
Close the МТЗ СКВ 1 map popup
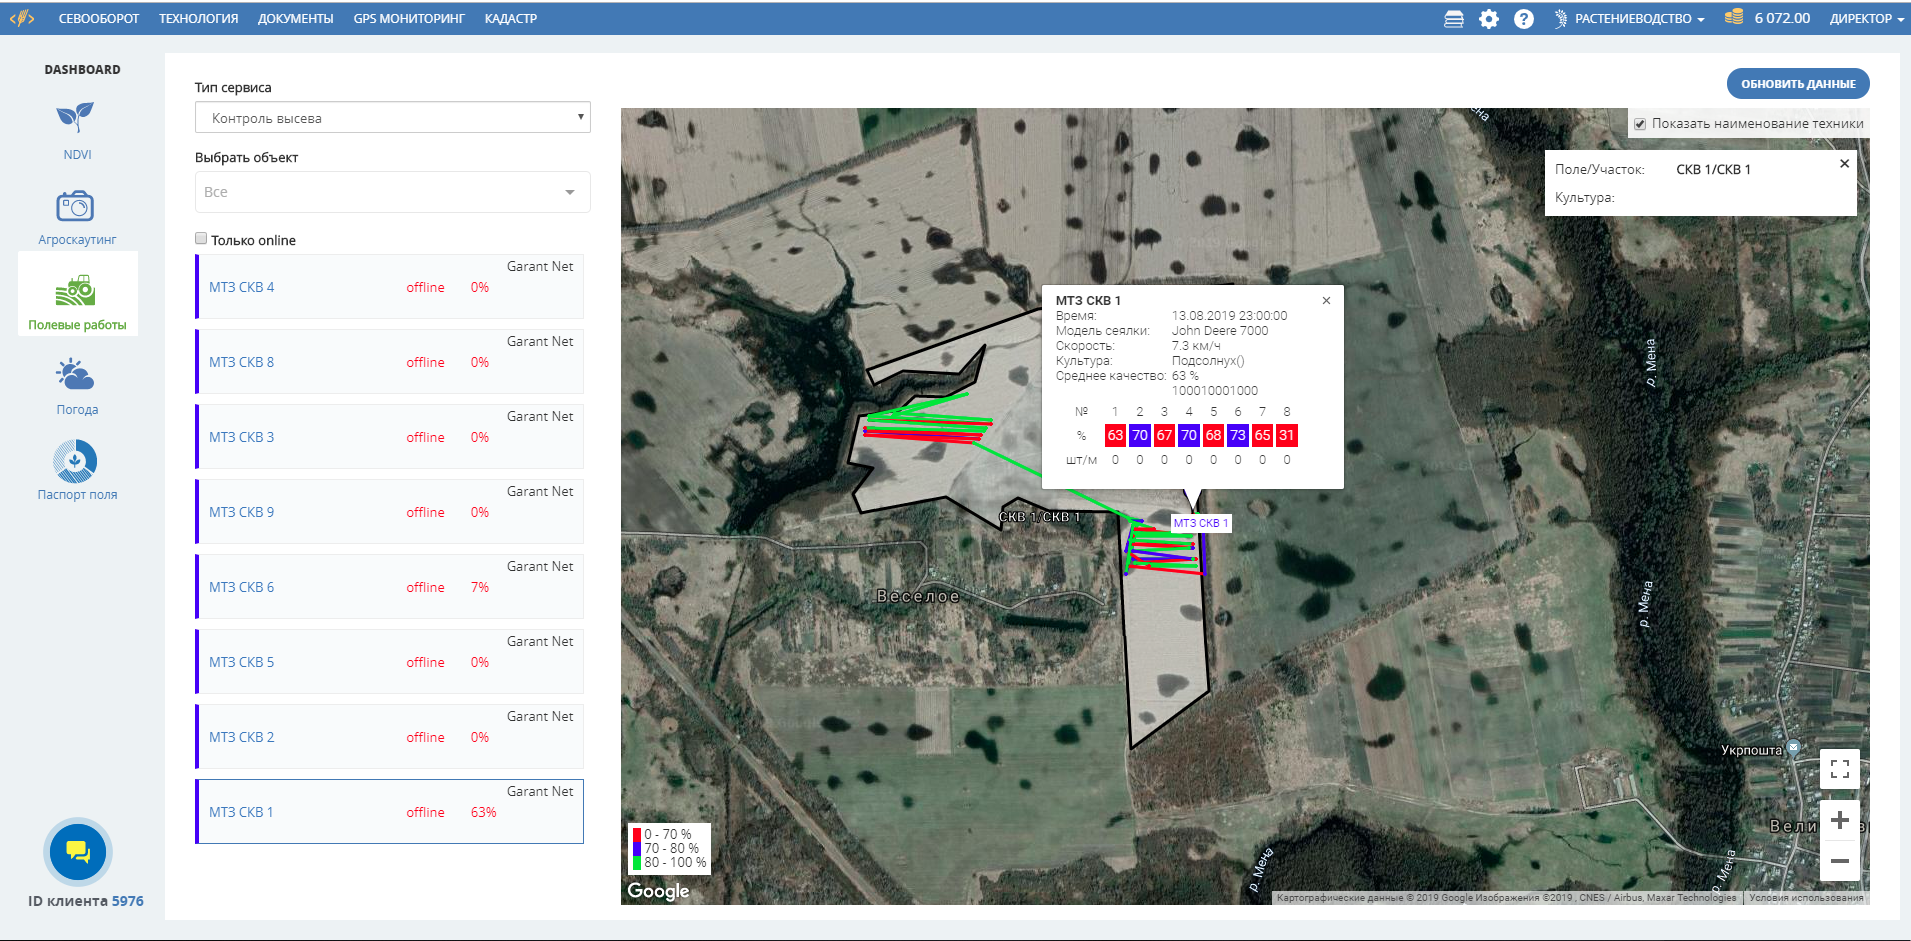point(1326,301)
